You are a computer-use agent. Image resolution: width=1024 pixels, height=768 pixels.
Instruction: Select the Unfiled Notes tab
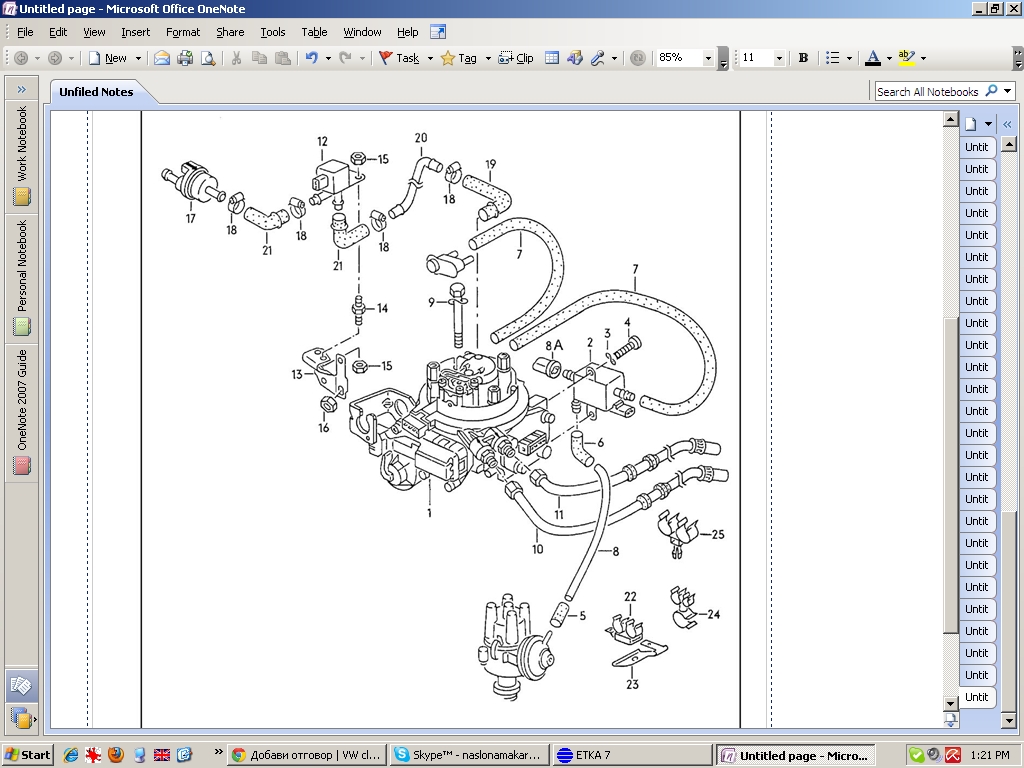point(96,92)
